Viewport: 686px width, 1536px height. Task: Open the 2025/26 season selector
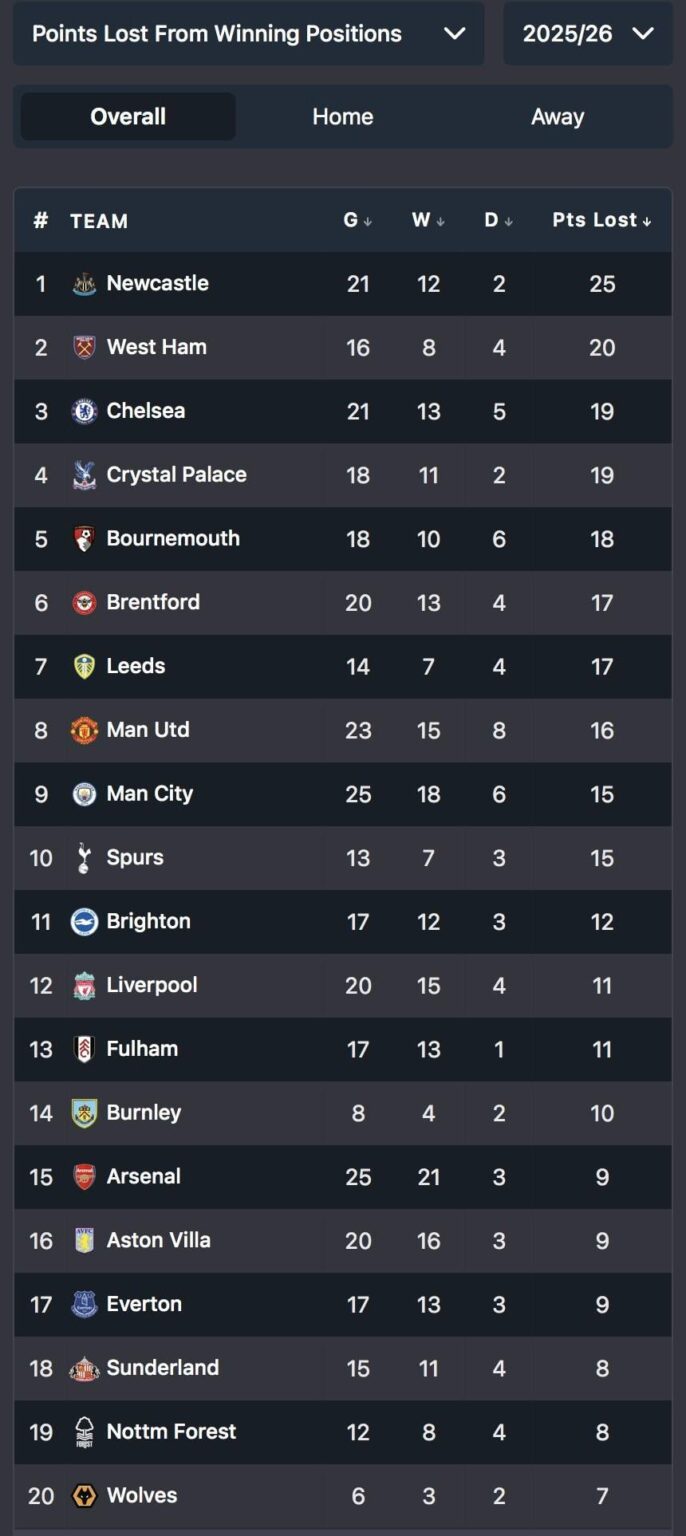[x=588, y=31]
